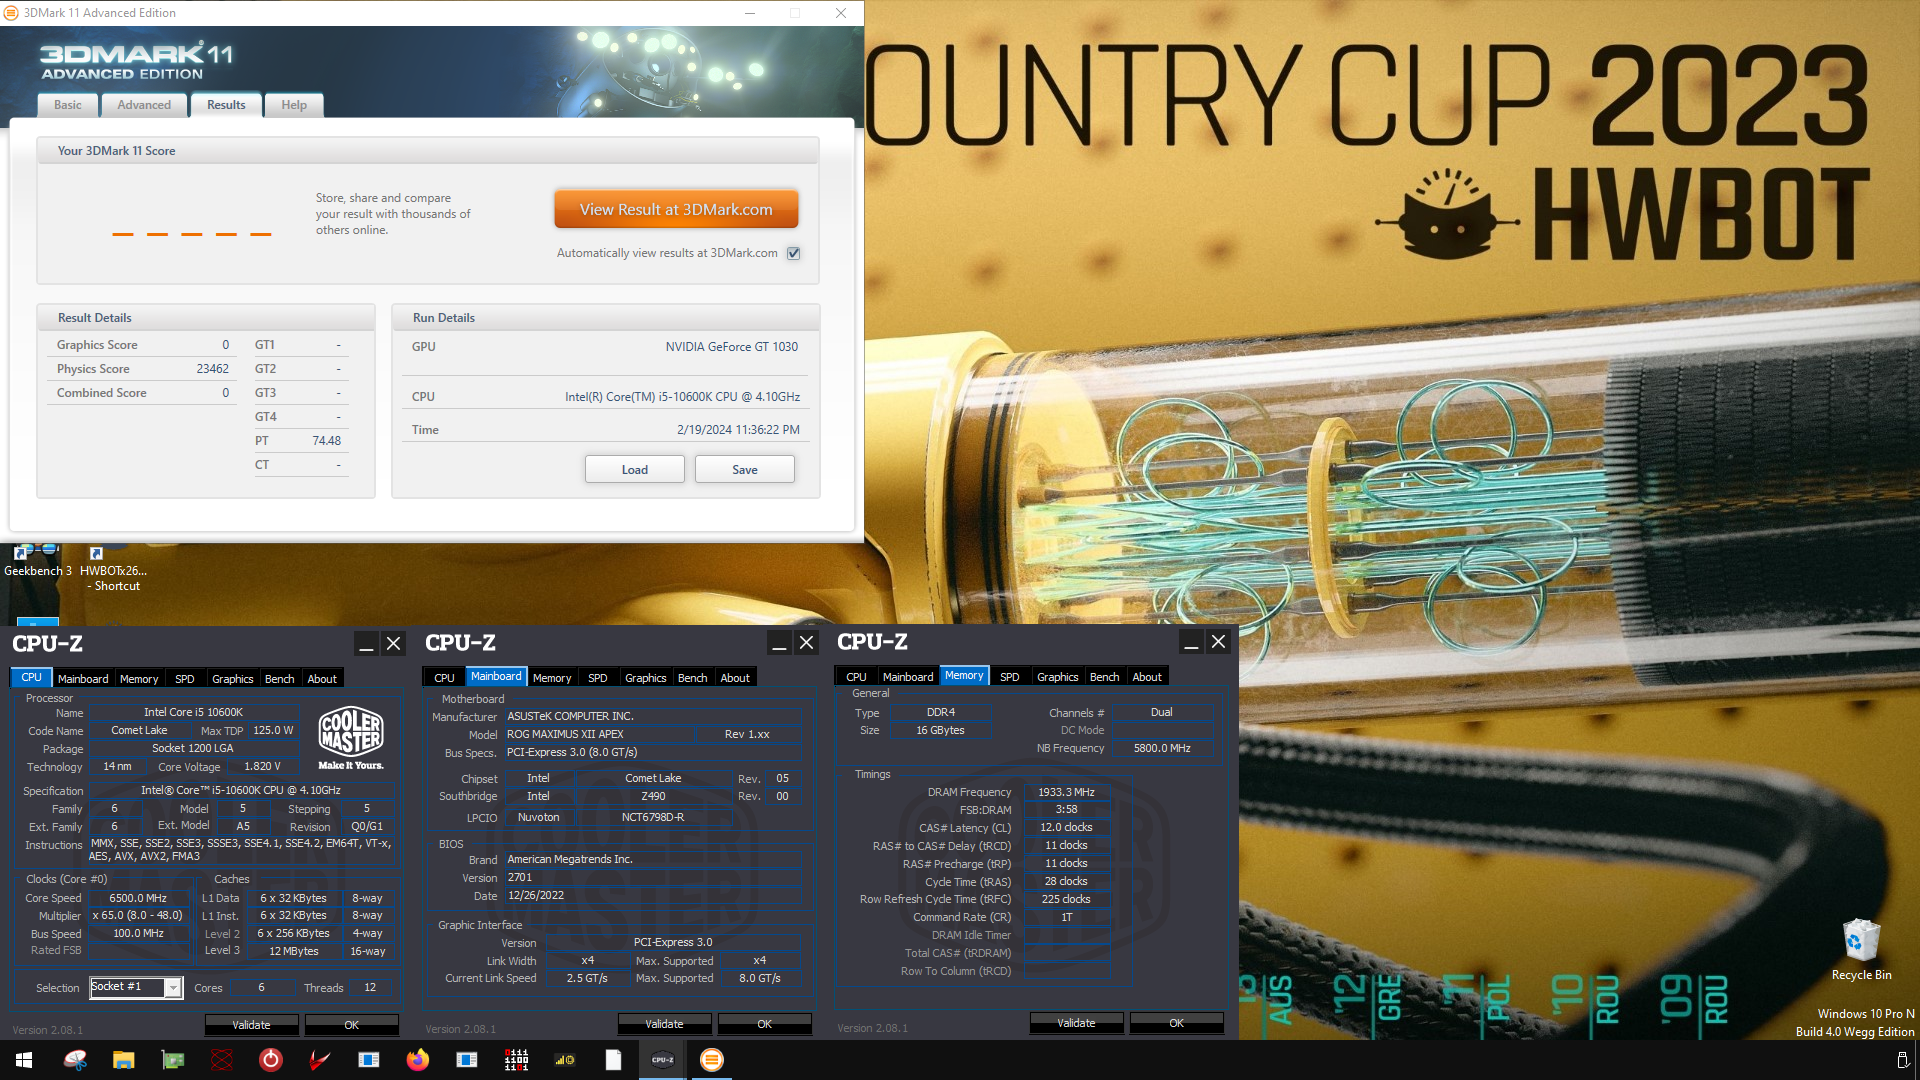Click the NB Frequency 5800.0 MHz value
This screenshot has height=1080, width=1920.
(1162, 748)
